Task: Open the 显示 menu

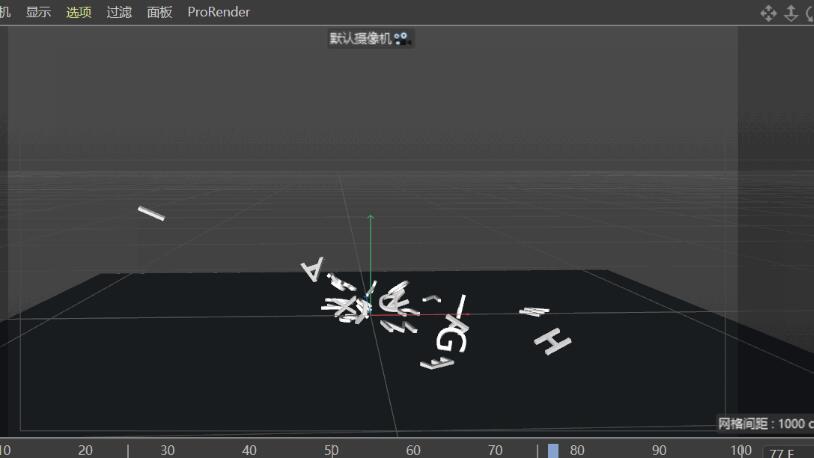Action: [x=38, y=12]
